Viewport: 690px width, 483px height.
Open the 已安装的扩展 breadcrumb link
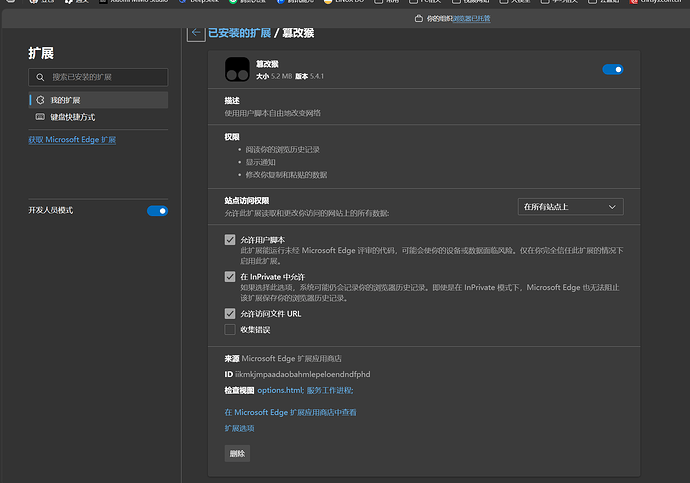(239, 33)
